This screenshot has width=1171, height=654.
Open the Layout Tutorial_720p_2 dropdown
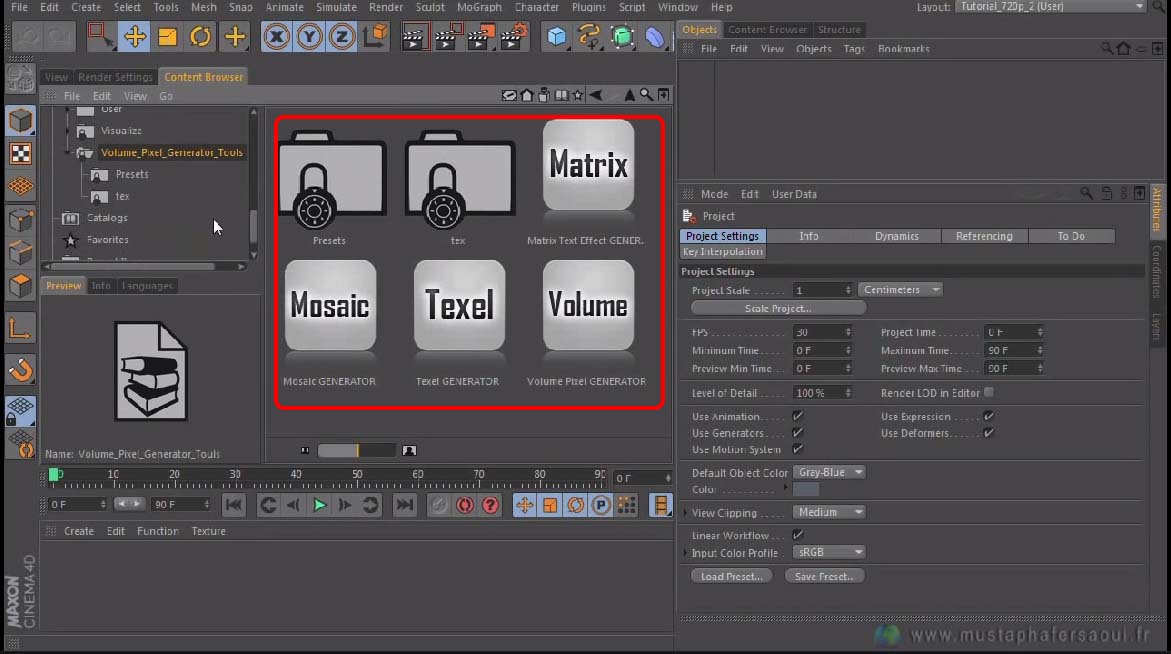1050,7
